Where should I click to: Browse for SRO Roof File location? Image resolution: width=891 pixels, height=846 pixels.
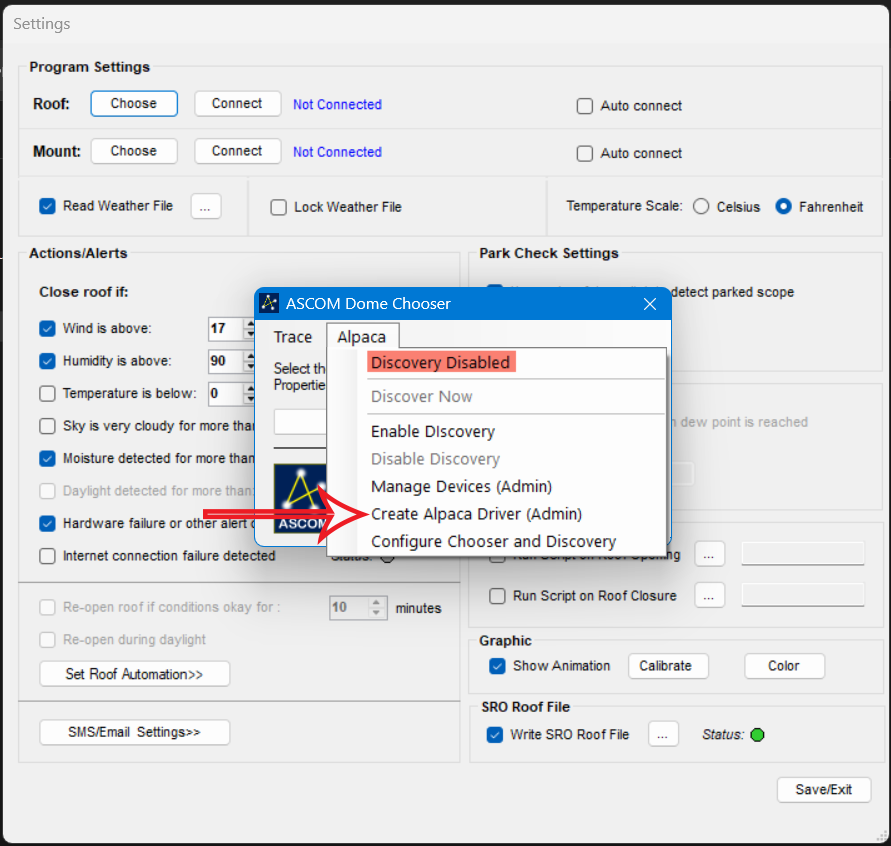pyautogui.click(x=663, y=734)
